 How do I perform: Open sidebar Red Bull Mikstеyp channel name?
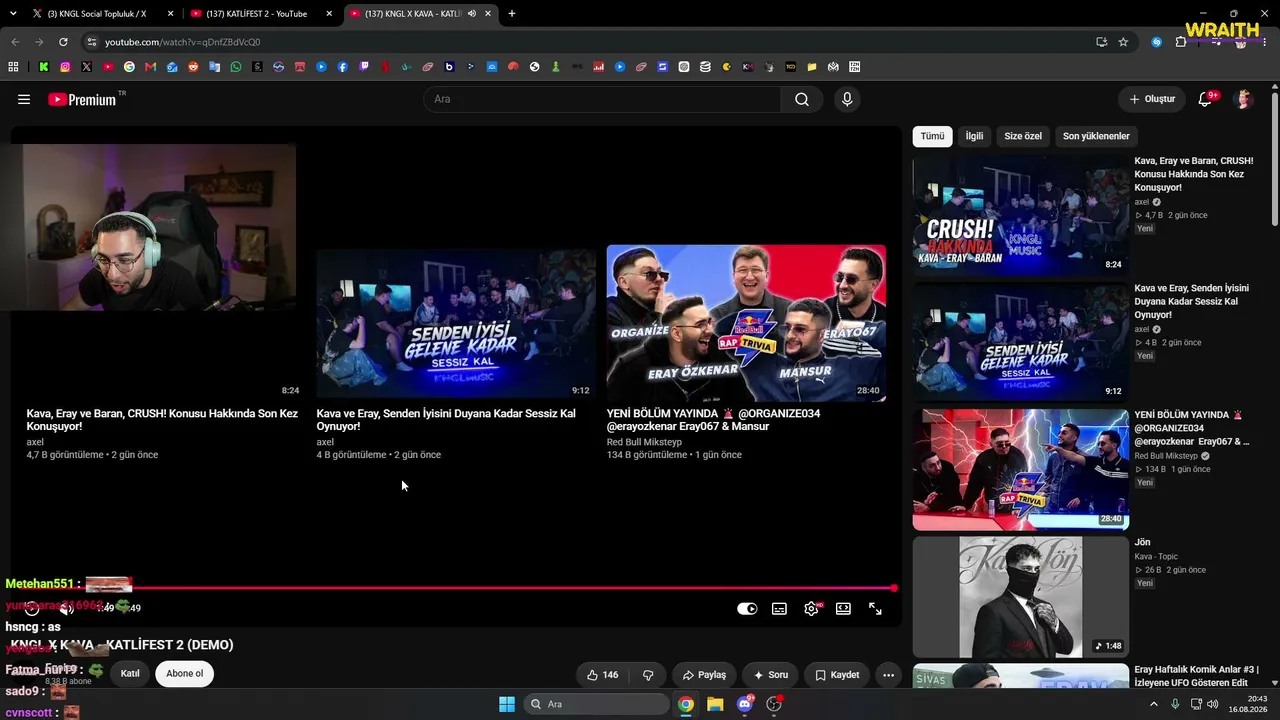pyautogui.click(x=1170, y=456)
